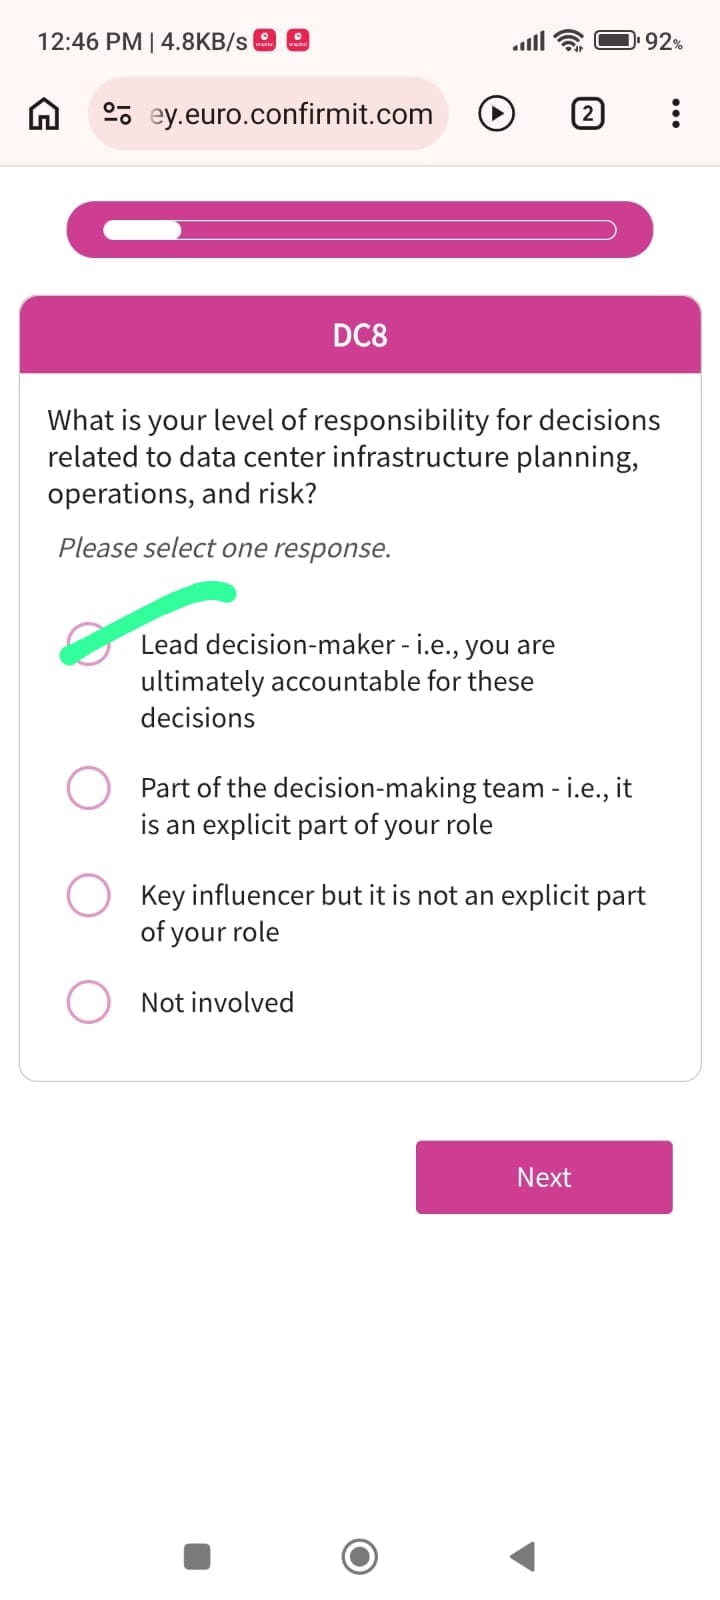Select Not involved radio option
Viewport: 720px width, 1600px height.
click(x=88, y=1002)
